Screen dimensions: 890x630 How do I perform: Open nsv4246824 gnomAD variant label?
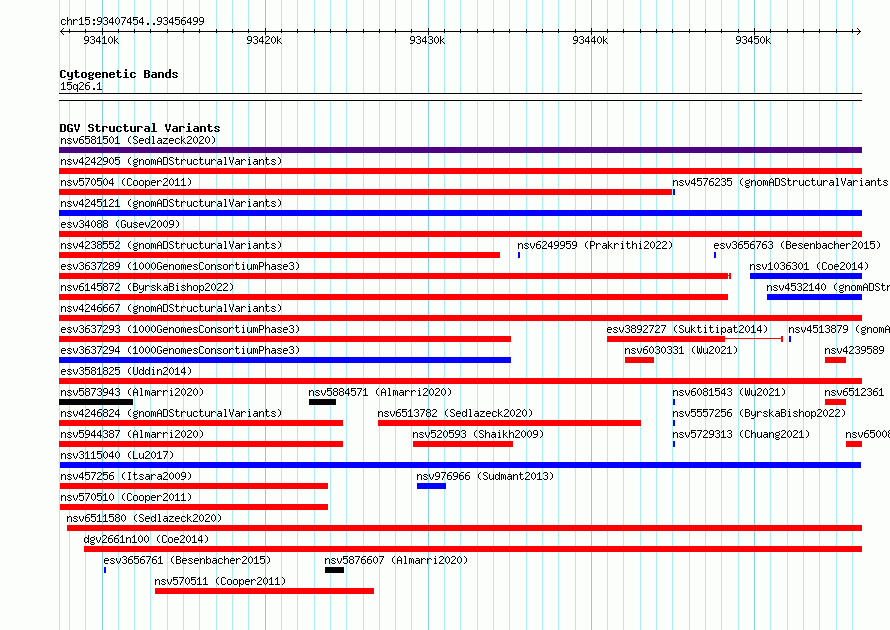coord(171,413)
